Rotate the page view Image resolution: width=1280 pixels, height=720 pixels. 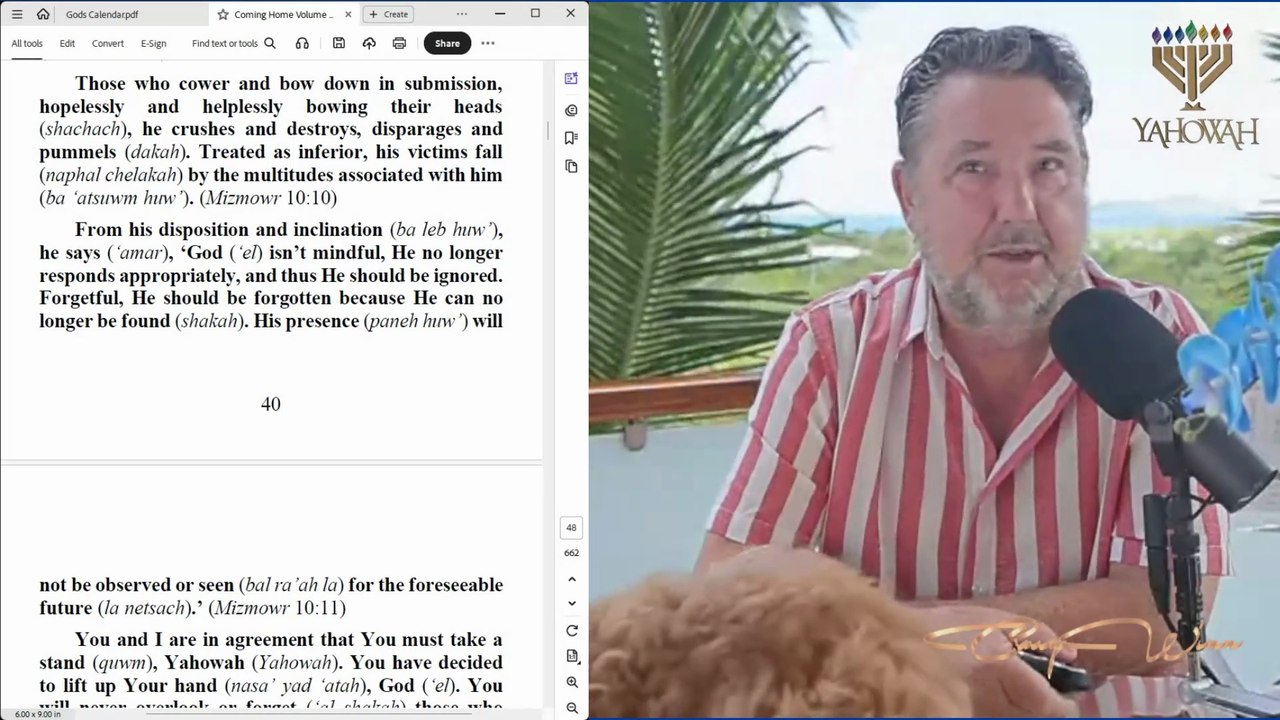[572, 631]
